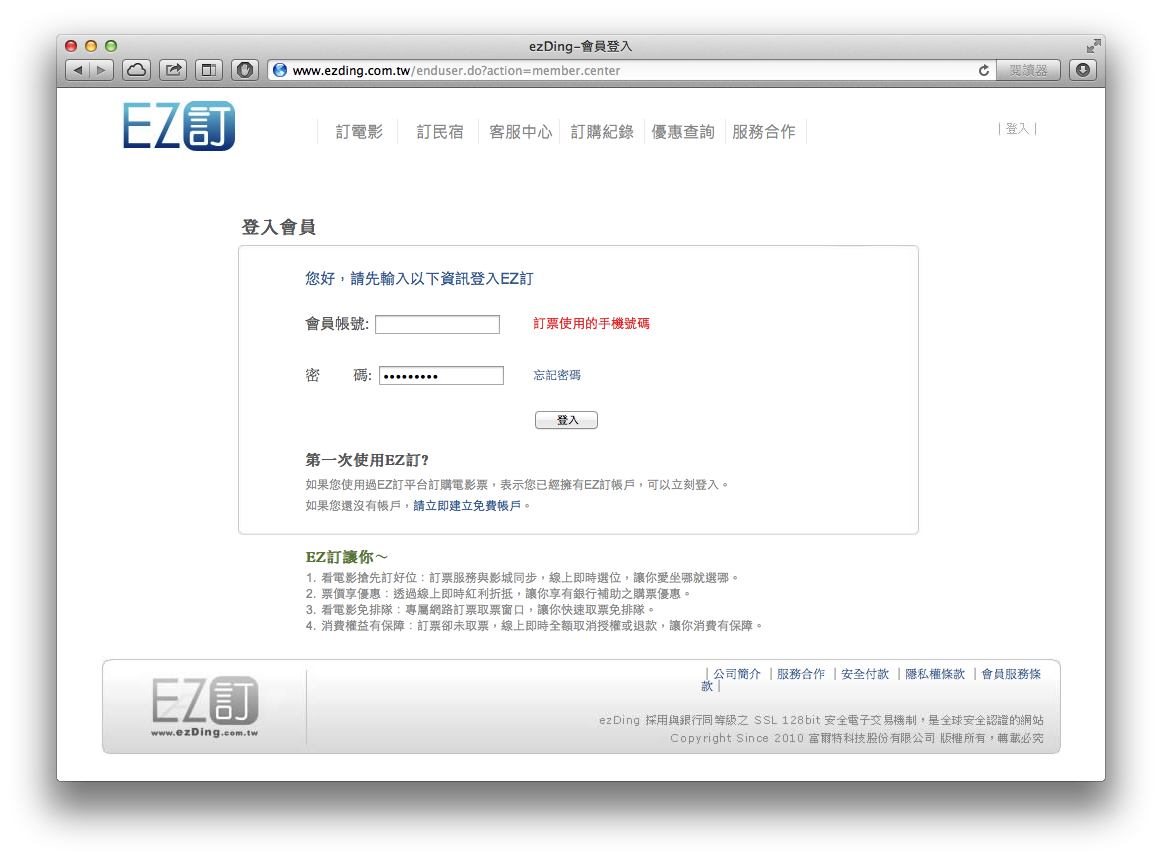The image size is (1162, 860).
Task: Open the 訂民宿 menu item
Action: pos(439,132)
